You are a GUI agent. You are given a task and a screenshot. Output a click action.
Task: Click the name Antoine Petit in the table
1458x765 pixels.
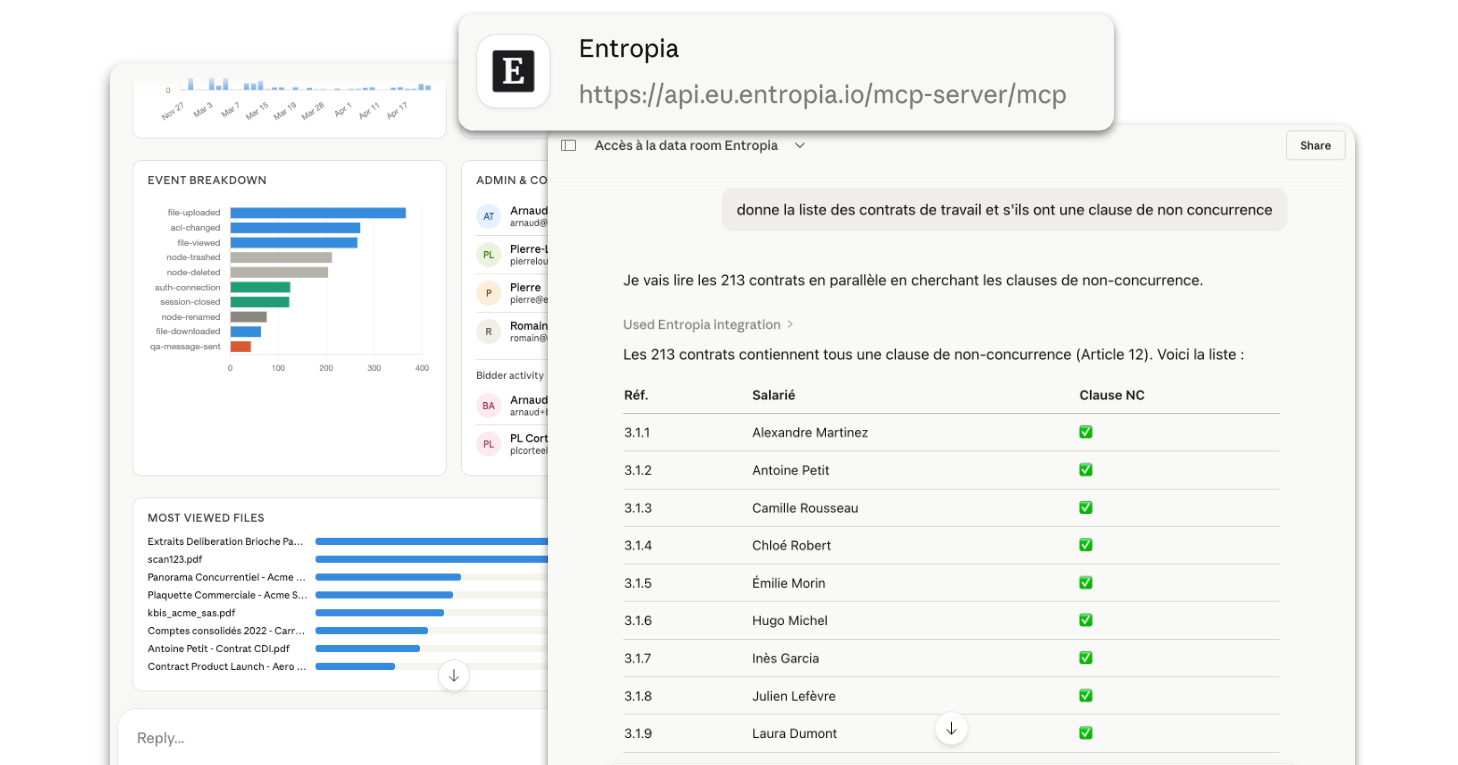(791, 471)
